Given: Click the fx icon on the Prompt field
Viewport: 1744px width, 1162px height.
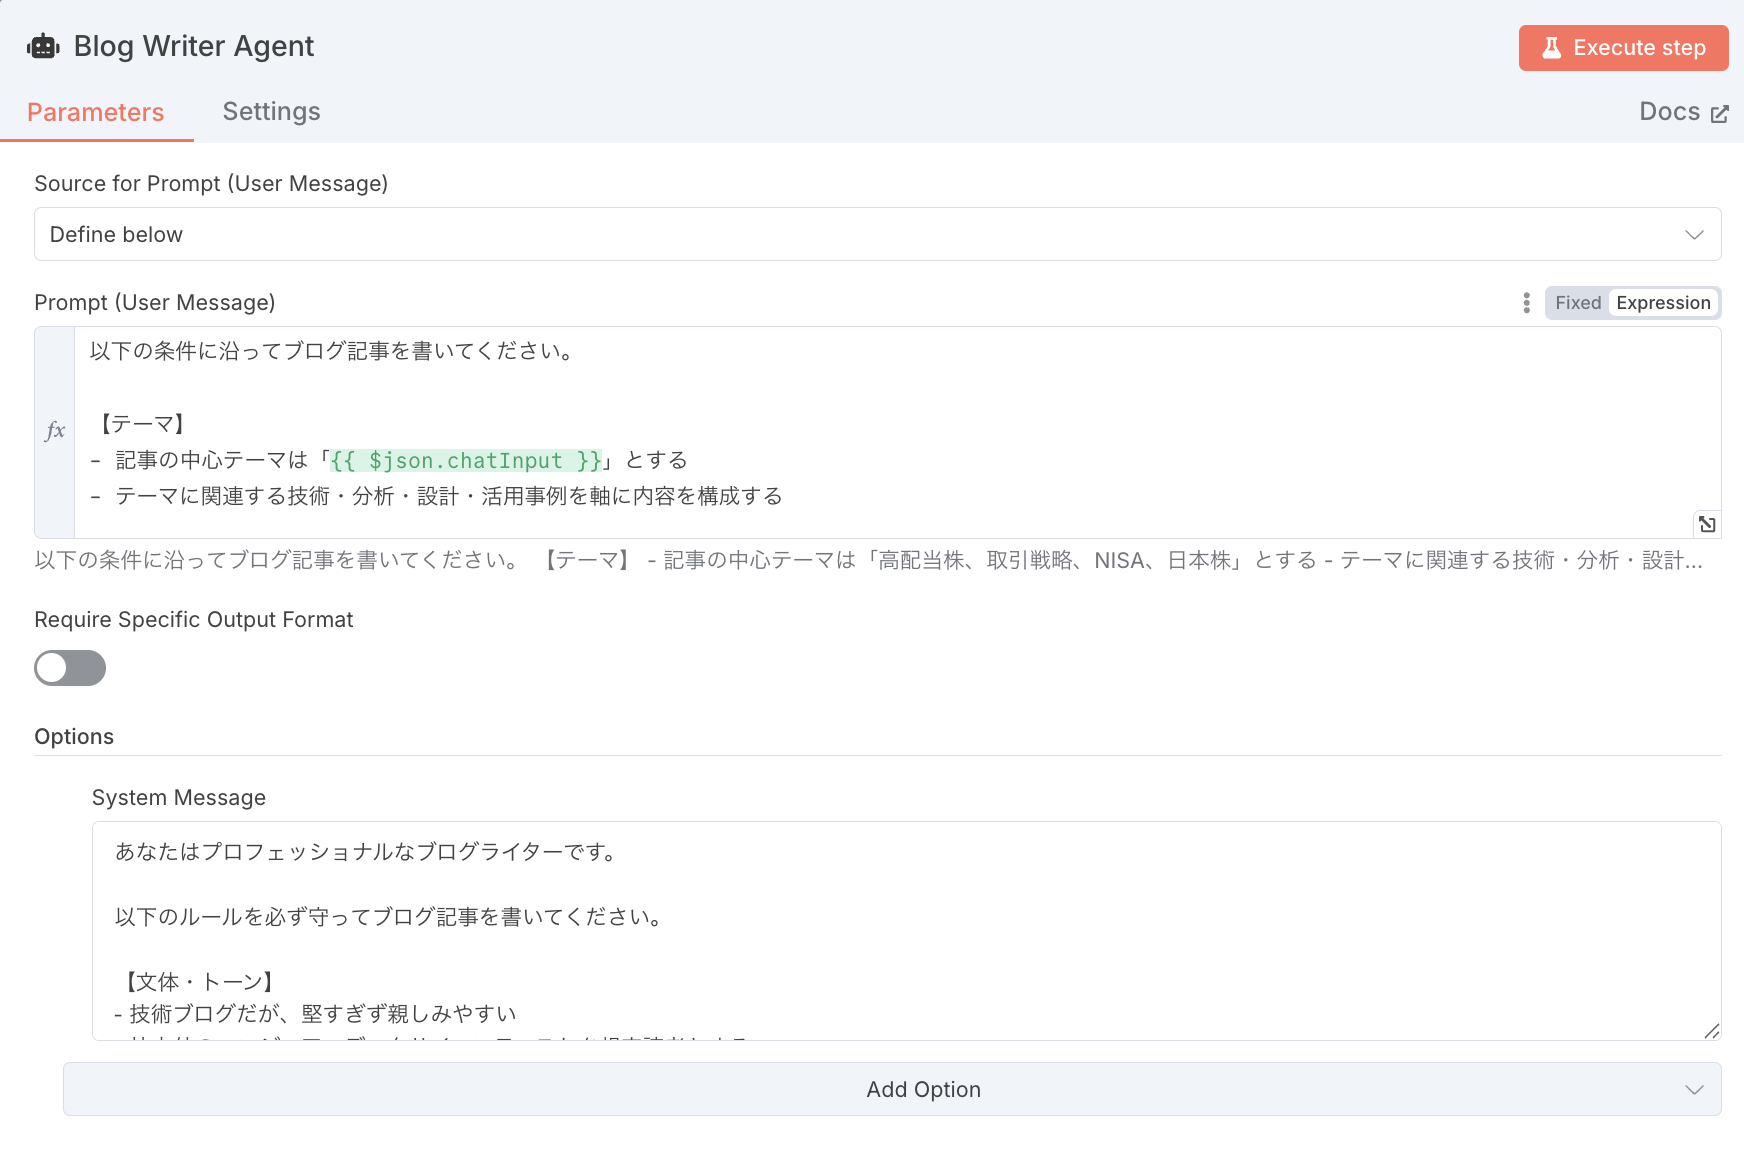Looking at the screenshot, I should coord(55,430).
